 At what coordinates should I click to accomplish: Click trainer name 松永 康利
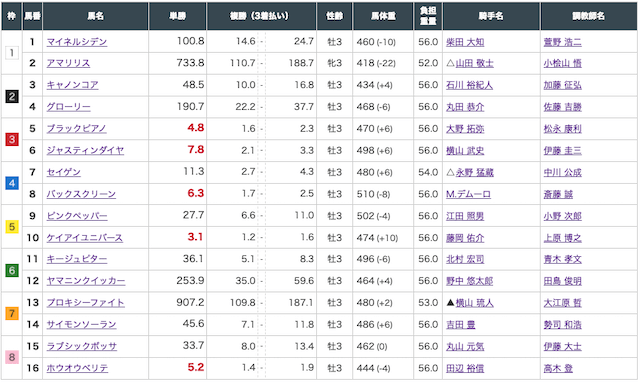(562, 129)
